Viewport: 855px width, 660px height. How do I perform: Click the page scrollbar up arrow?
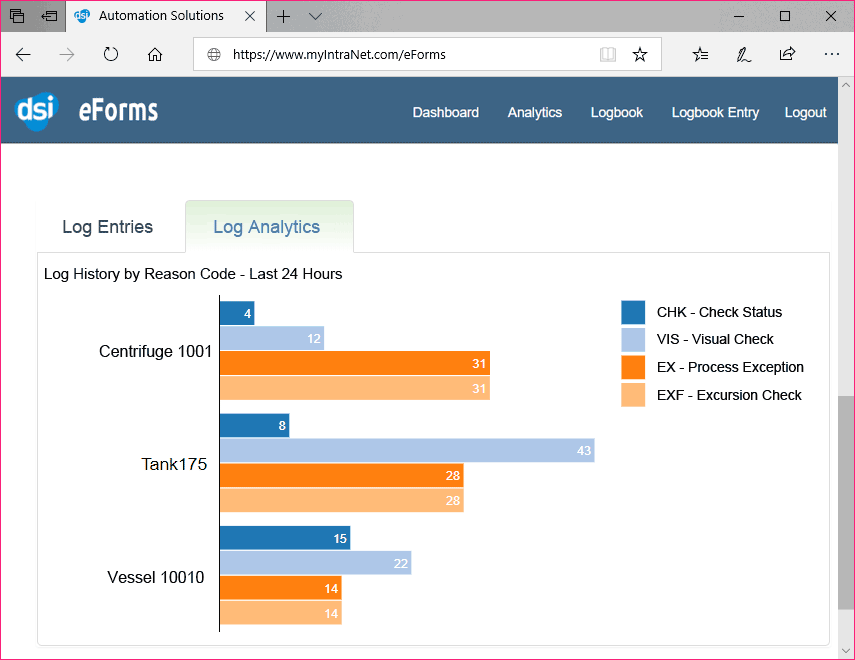tap(846, 85)
